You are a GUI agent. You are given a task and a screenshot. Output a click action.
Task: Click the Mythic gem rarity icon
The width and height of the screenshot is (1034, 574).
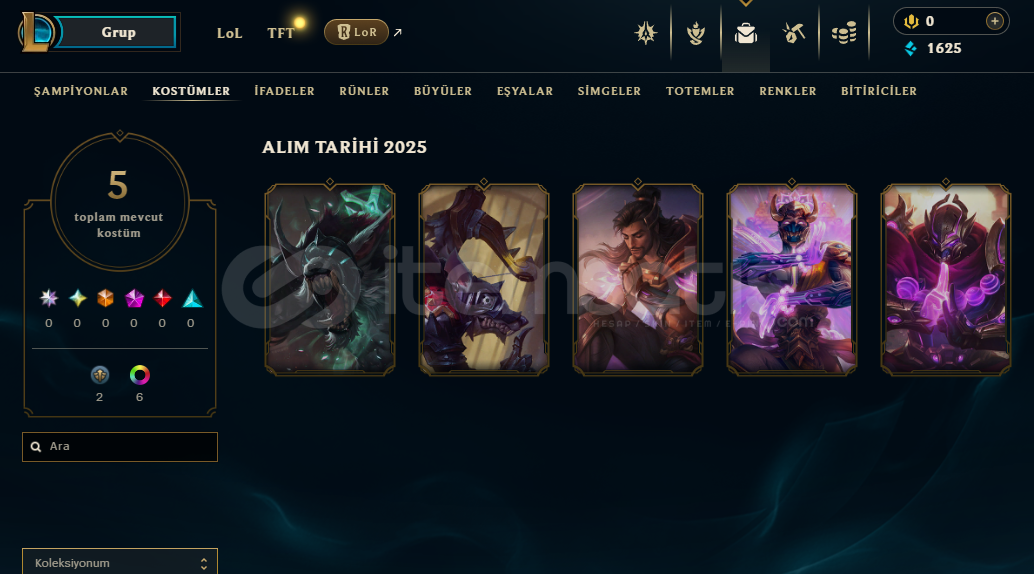coord(135,298)
